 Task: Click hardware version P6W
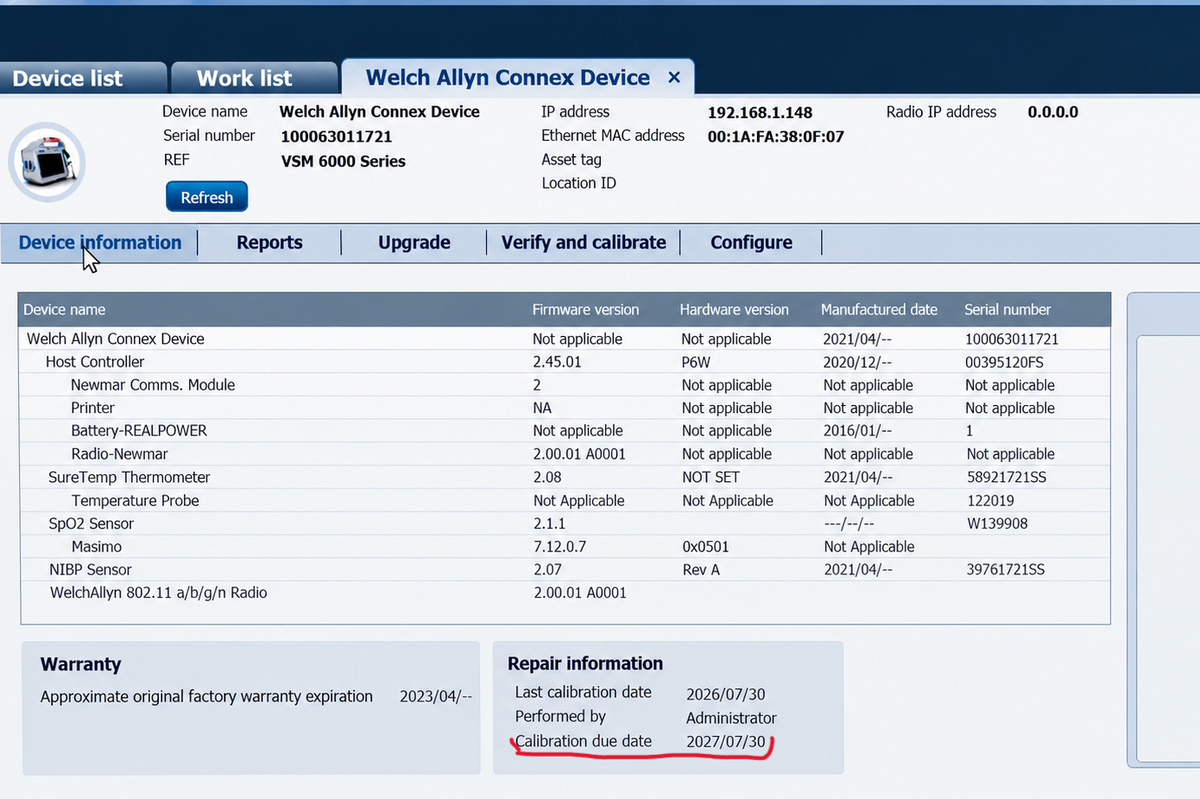pos(696,362)
